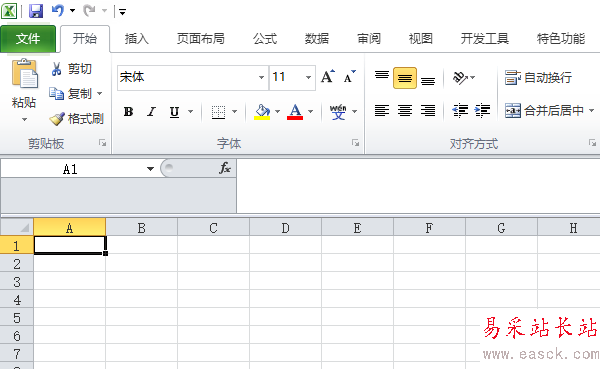The image size is (600, 369).
Task: Open undo history dropdown arrow
Action: tap(72, 11)
